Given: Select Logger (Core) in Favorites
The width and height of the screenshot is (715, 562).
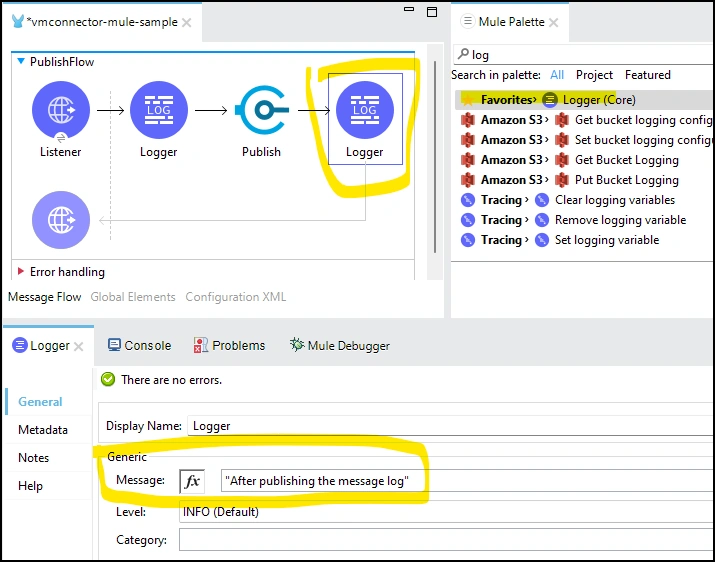Looking at the screenshot, I should pyautogui.click(x=585, y=99).
